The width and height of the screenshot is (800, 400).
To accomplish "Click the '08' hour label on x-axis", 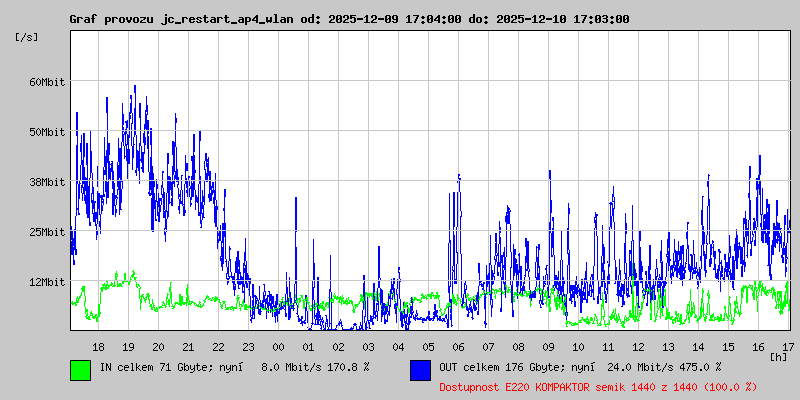I will [518, 347].
